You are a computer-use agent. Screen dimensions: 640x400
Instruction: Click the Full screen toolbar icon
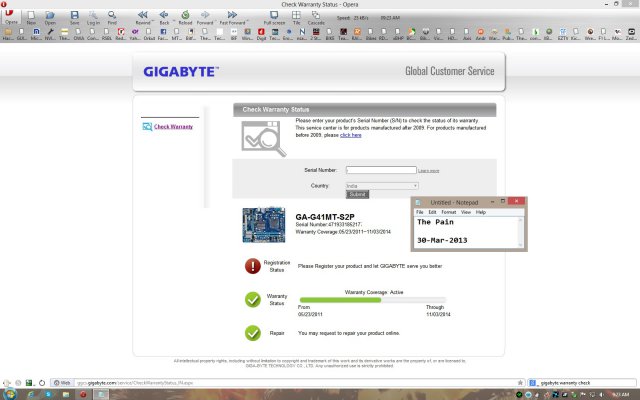click(274, 17)
